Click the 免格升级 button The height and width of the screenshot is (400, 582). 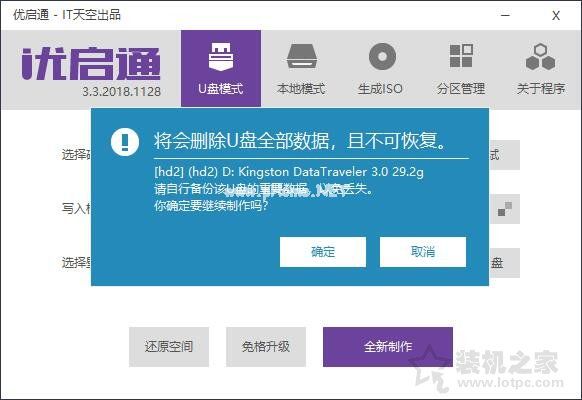[266, 347]
